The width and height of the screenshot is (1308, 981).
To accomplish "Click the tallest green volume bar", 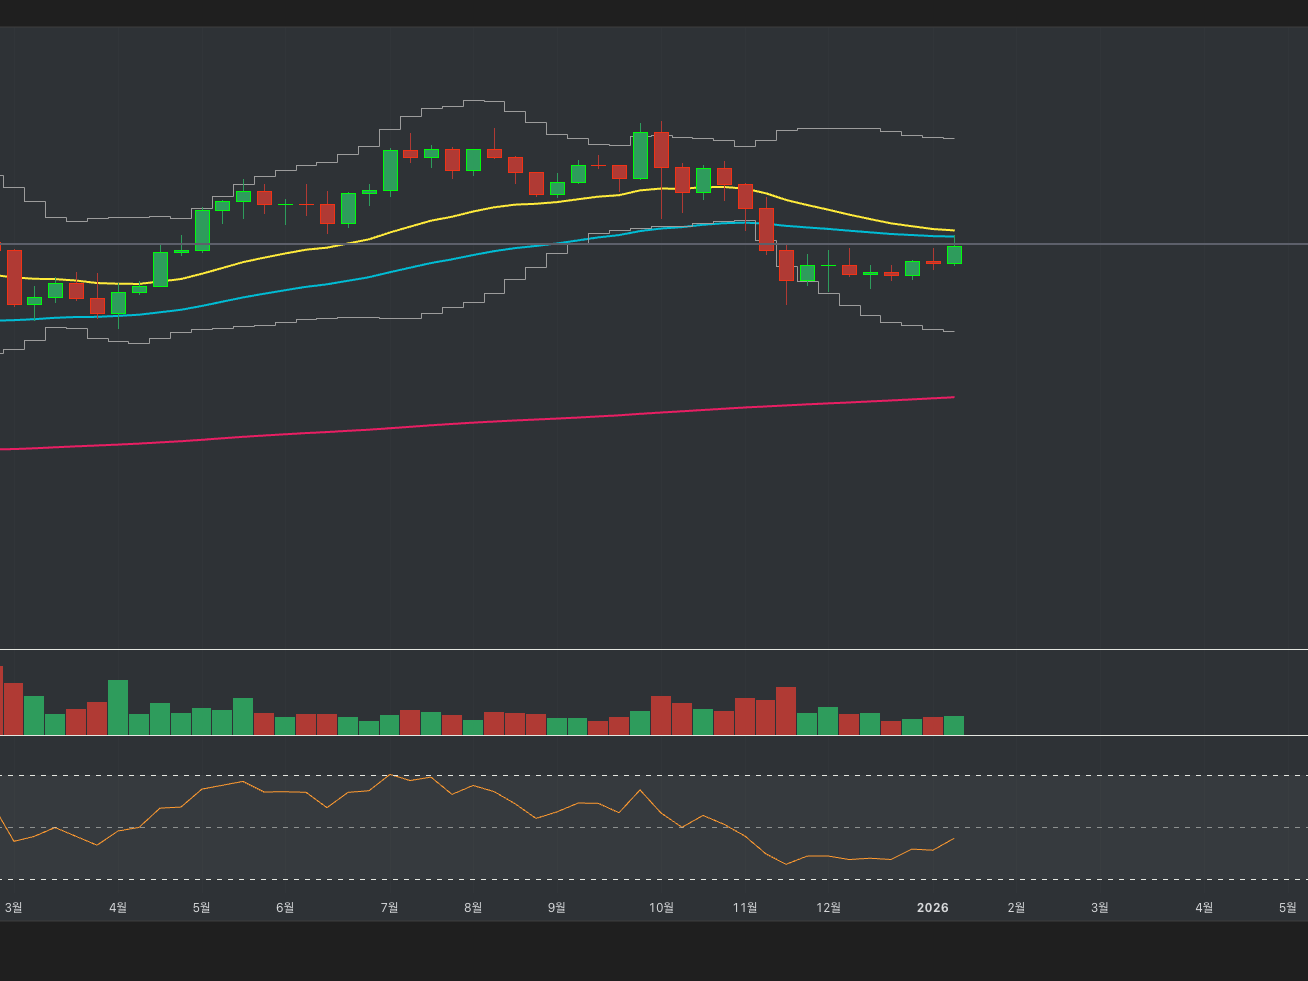I will pos(118,707).
